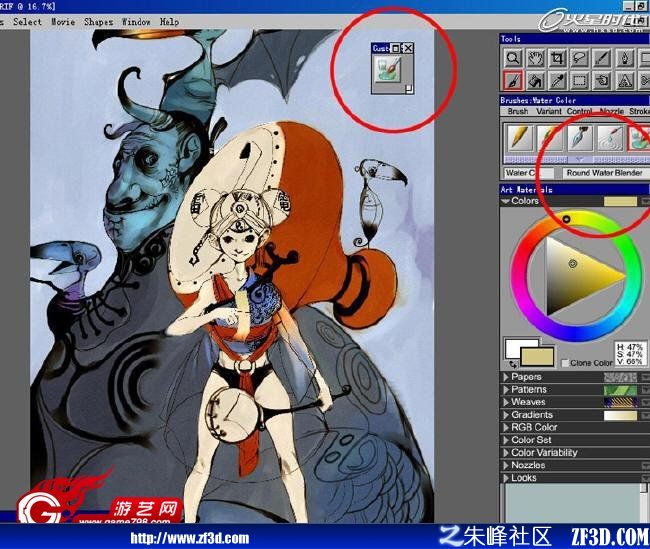650x549 pixels.
Task: Open the Help menu
Action: (170, 22)
